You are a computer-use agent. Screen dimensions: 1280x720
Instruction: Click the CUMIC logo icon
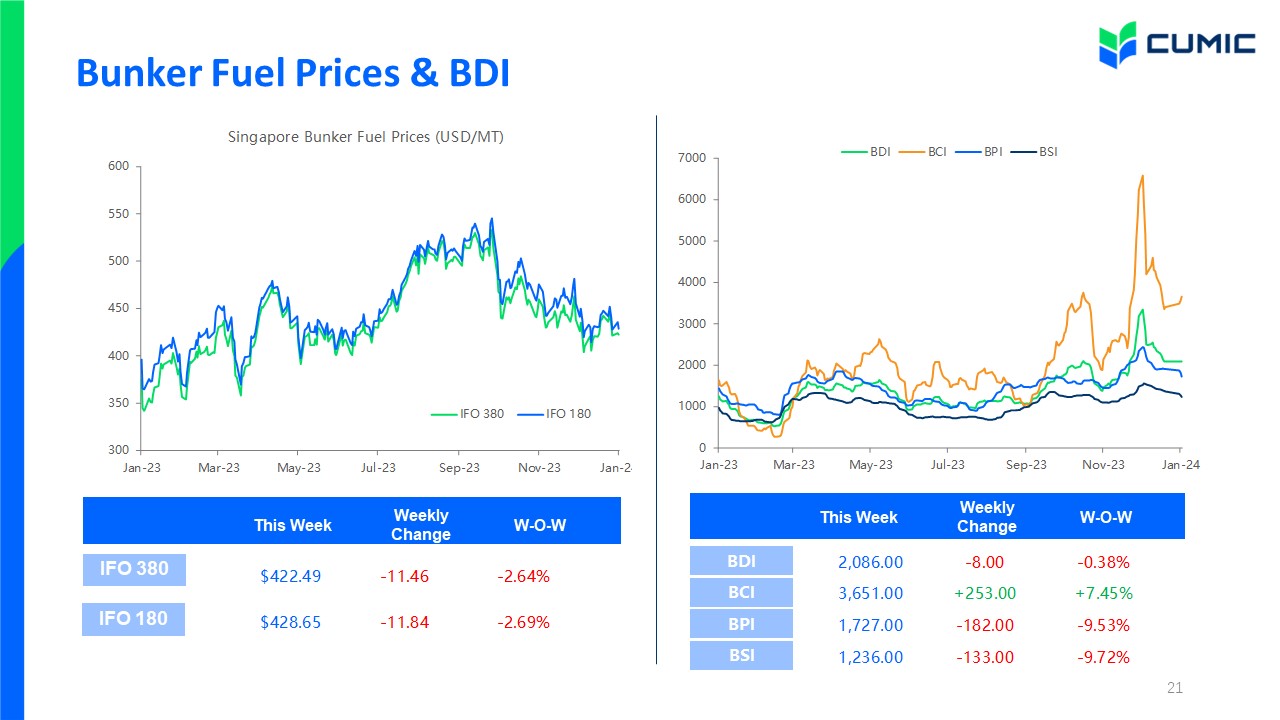[x=1119, y=44]
